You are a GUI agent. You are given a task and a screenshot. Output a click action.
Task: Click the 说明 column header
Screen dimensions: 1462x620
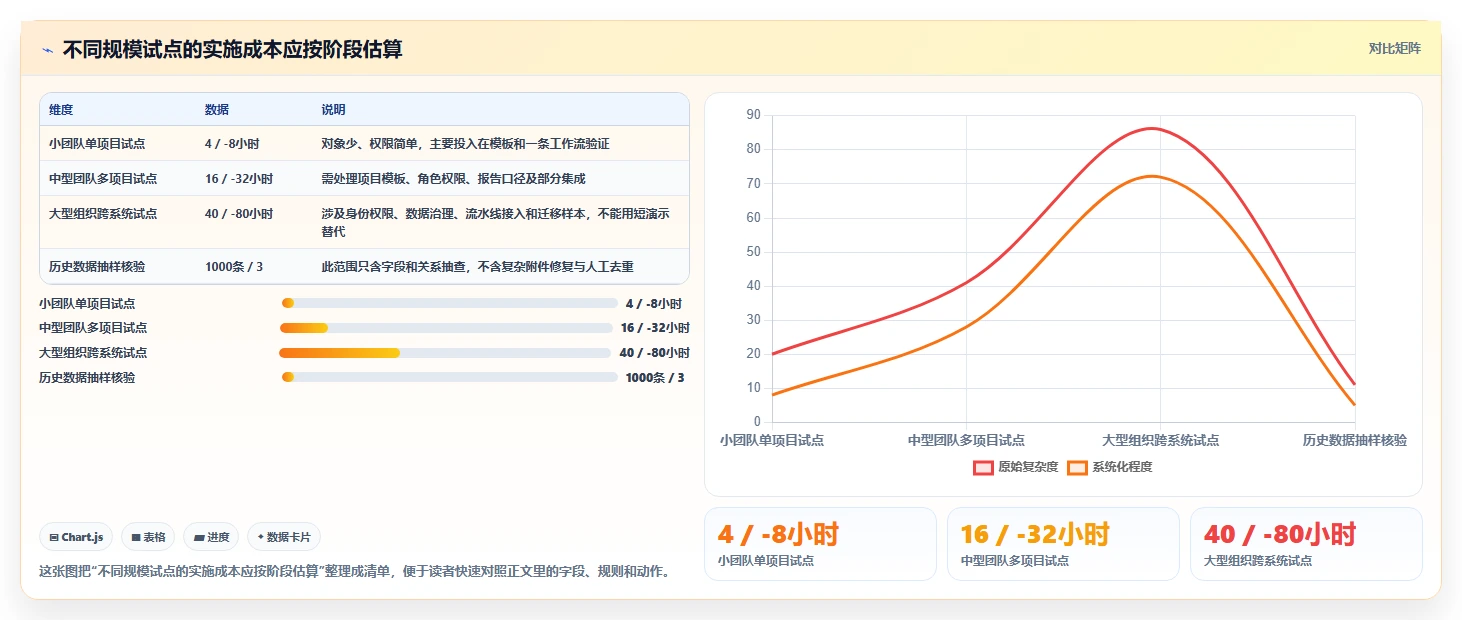click(333, 110)
